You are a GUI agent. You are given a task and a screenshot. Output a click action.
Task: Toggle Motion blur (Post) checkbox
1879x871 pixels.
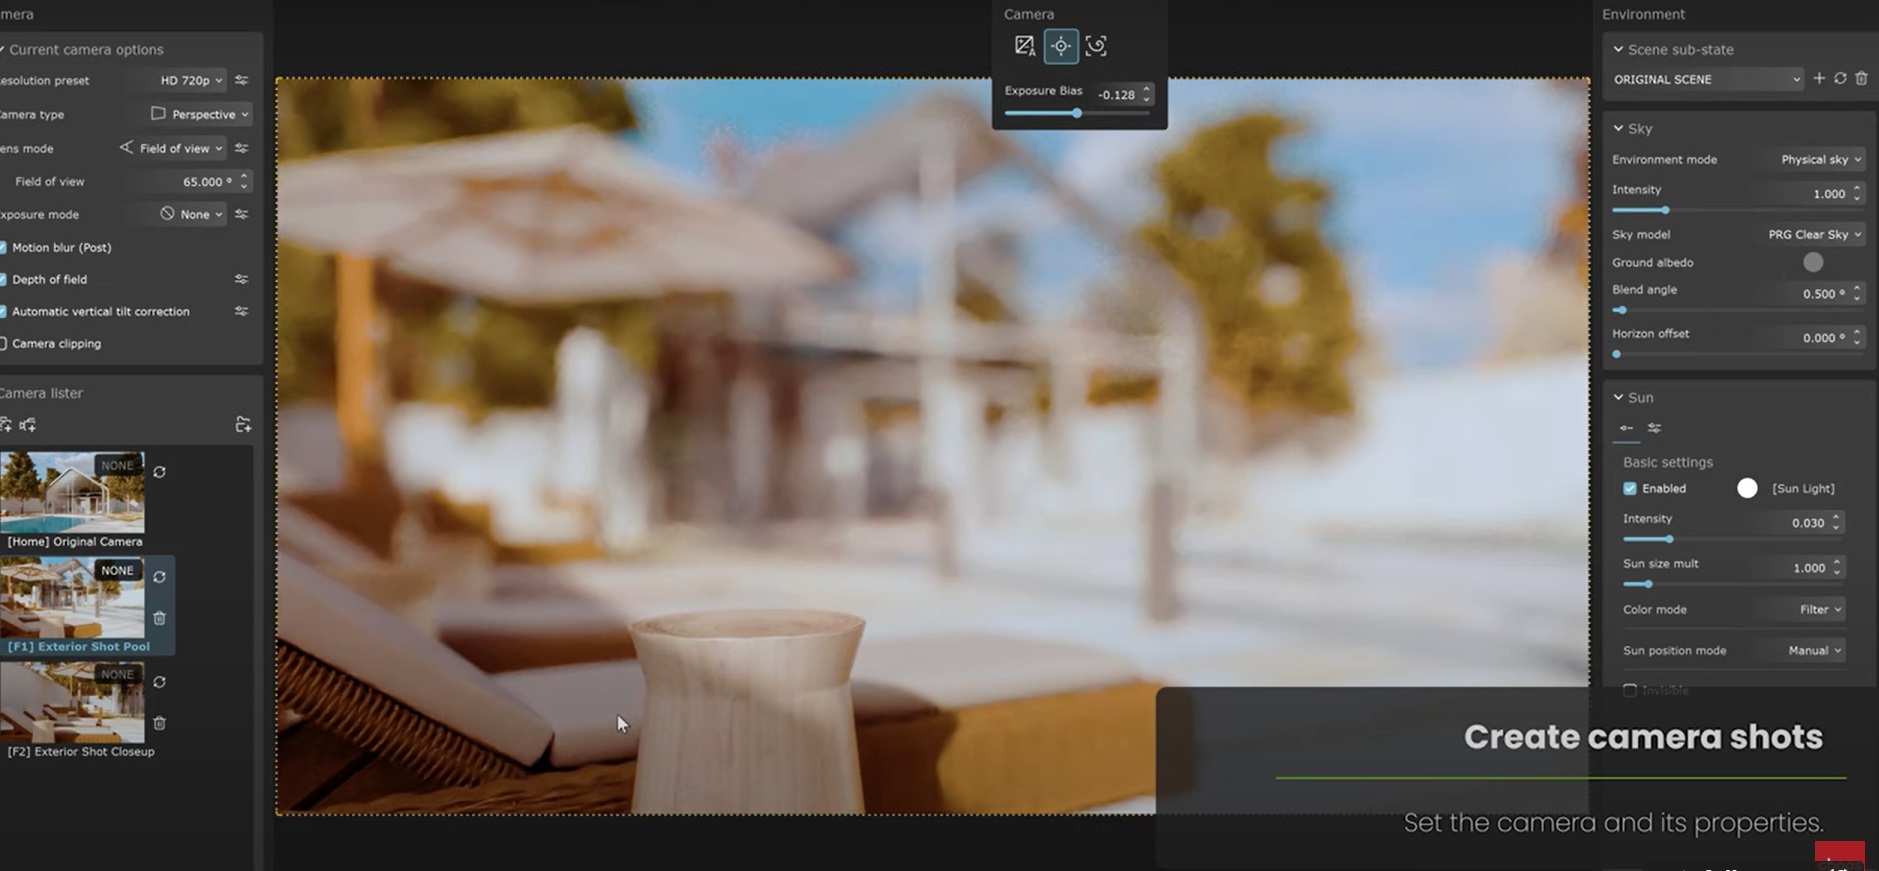coord(3,247)
